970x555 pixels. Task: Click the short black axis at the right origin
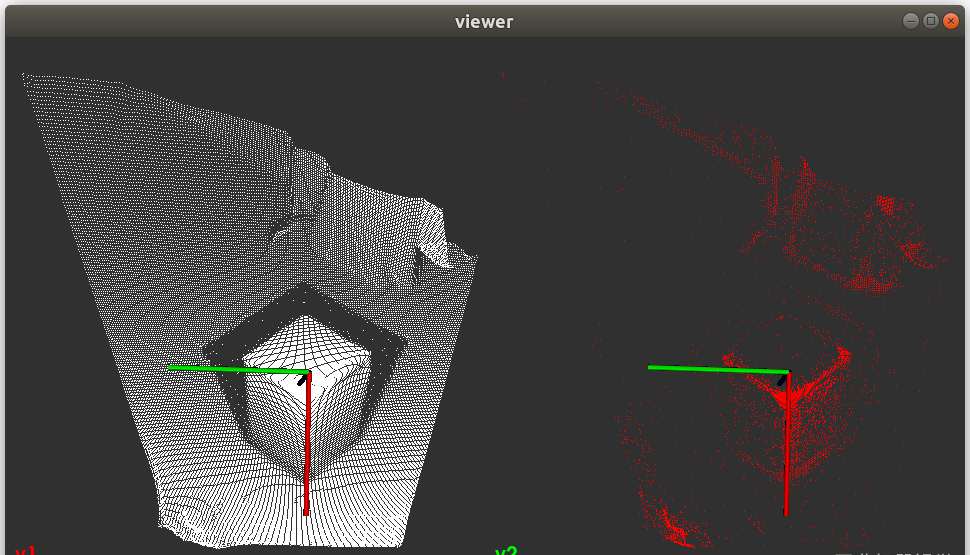pos(782,379)
